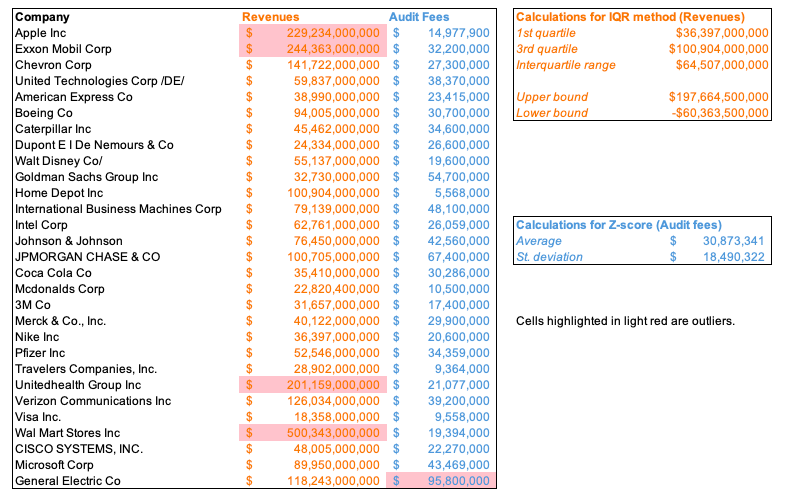Select Verizon Communications Inc cell

[93, 401]
